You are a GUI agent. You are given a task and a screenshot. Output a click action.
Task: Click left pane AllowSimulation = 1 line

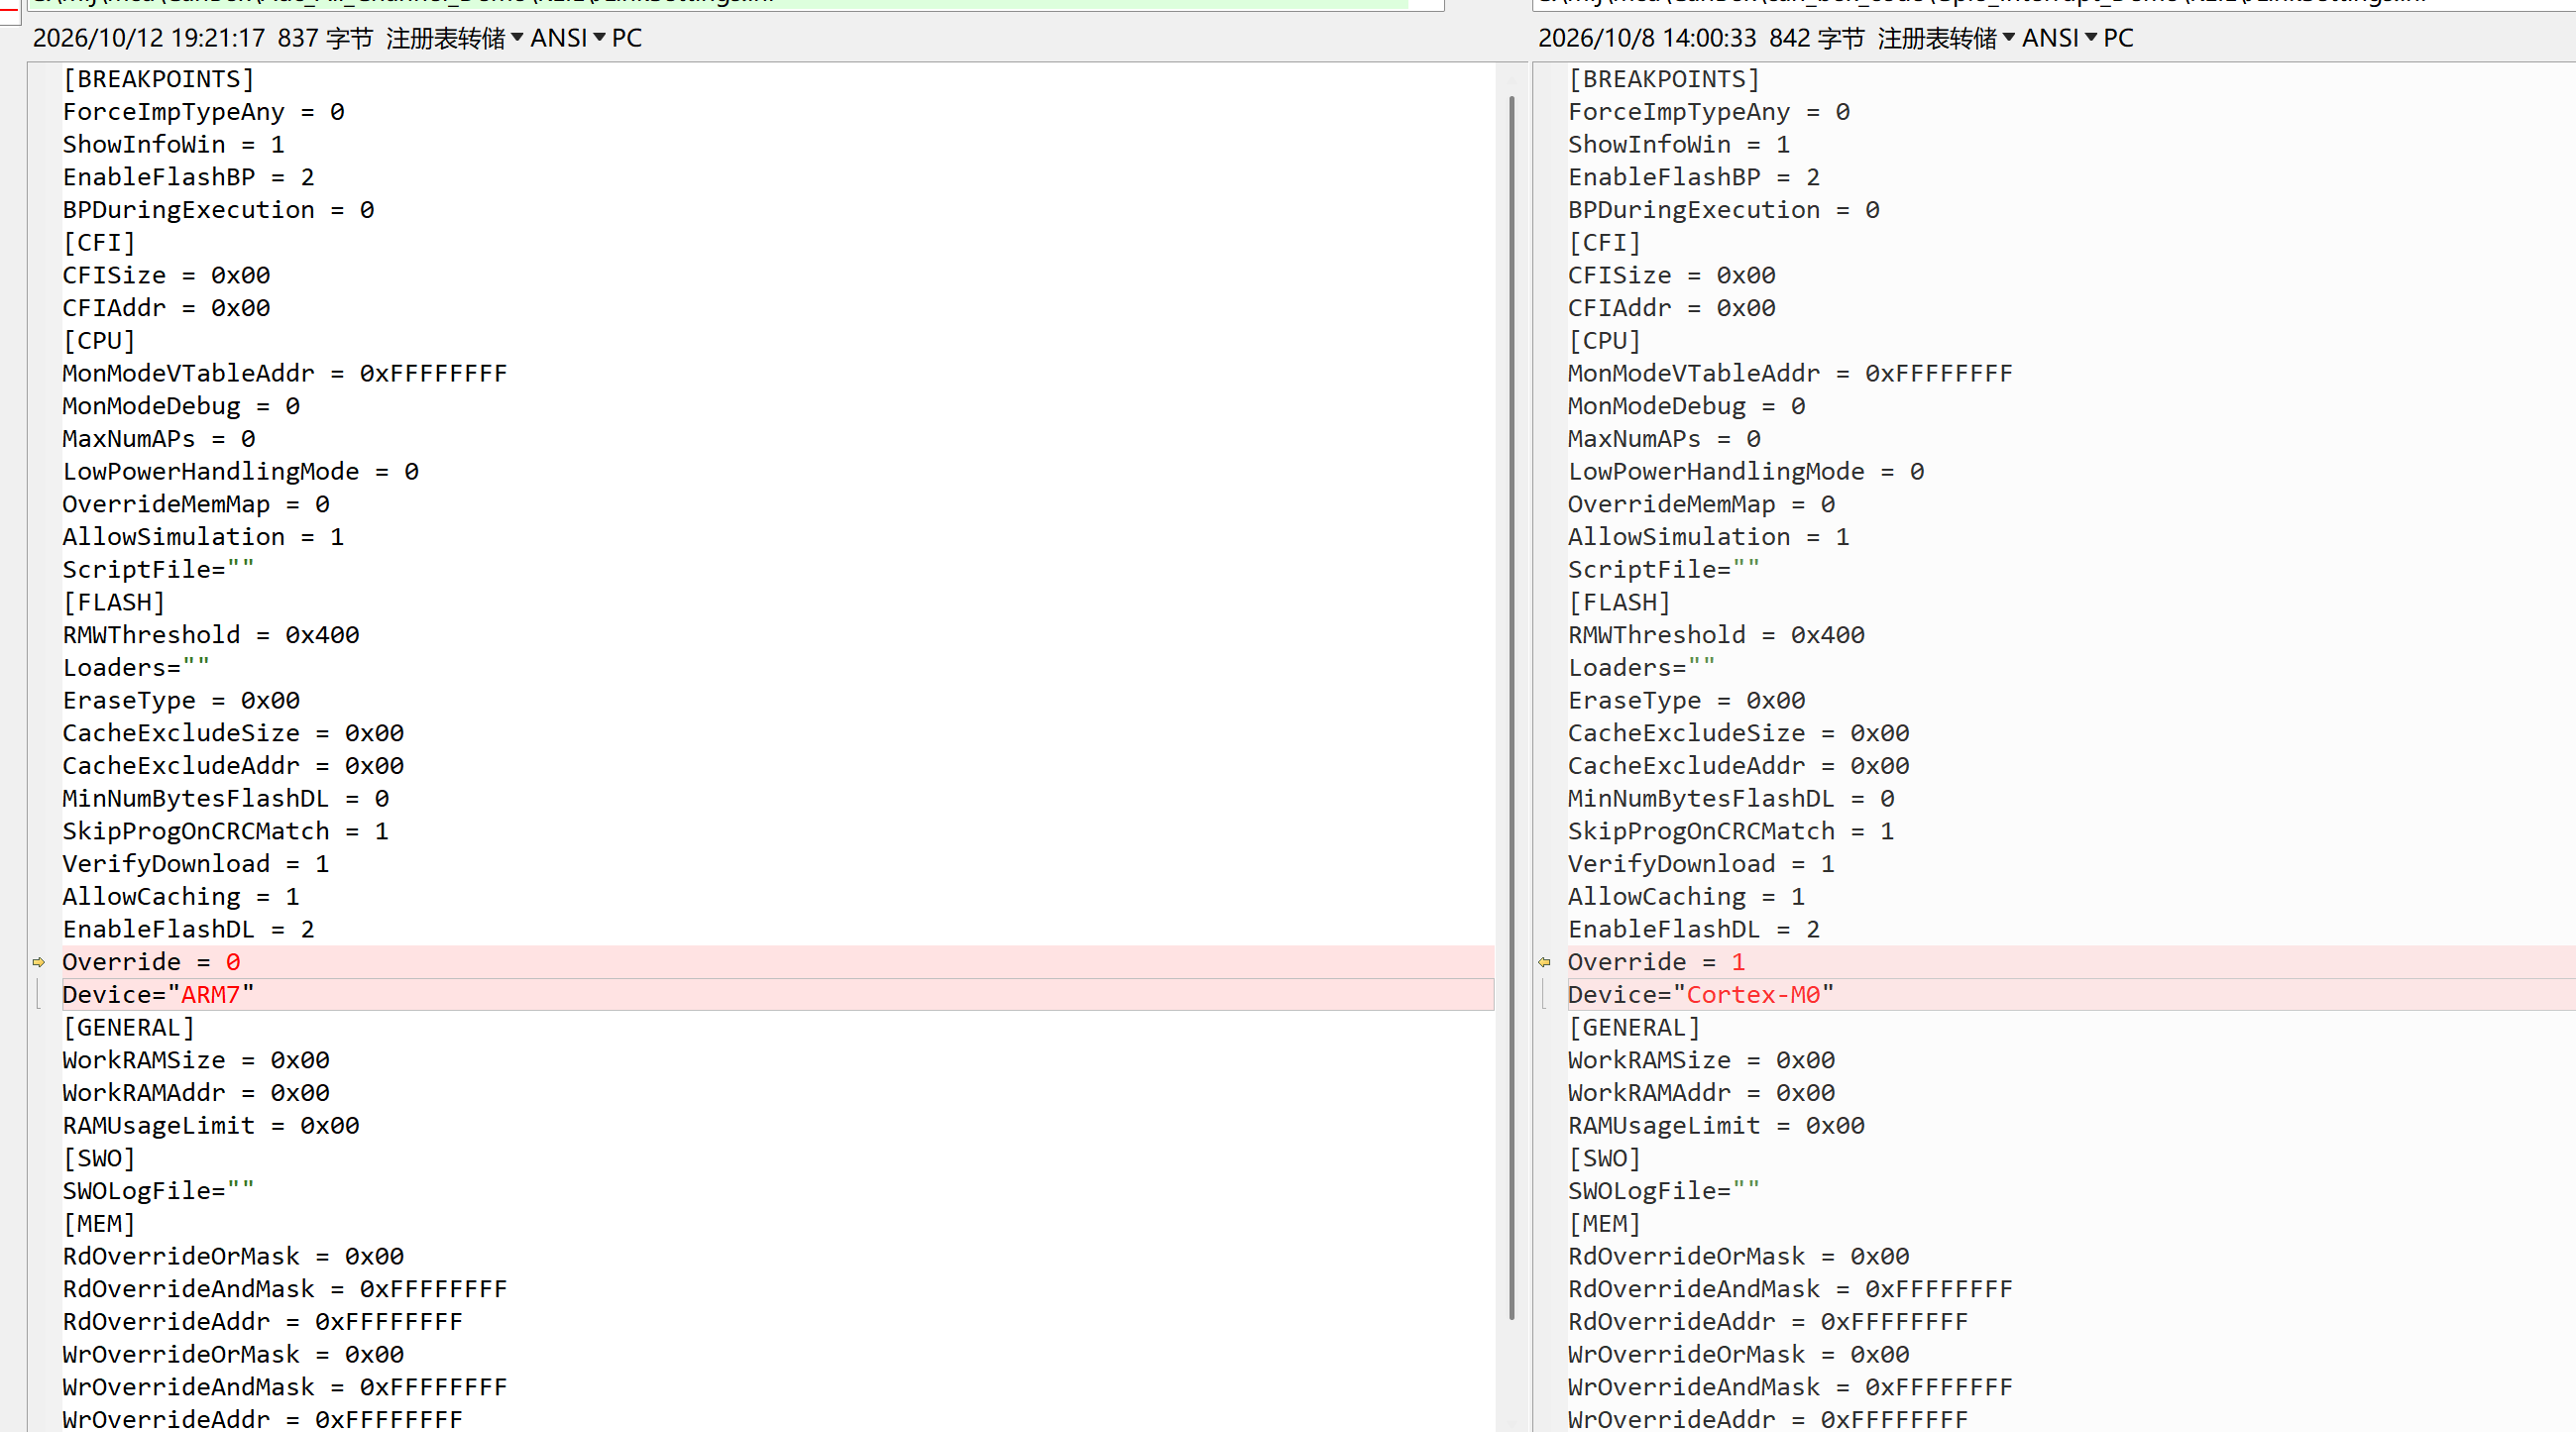click(x=204, y=537)
